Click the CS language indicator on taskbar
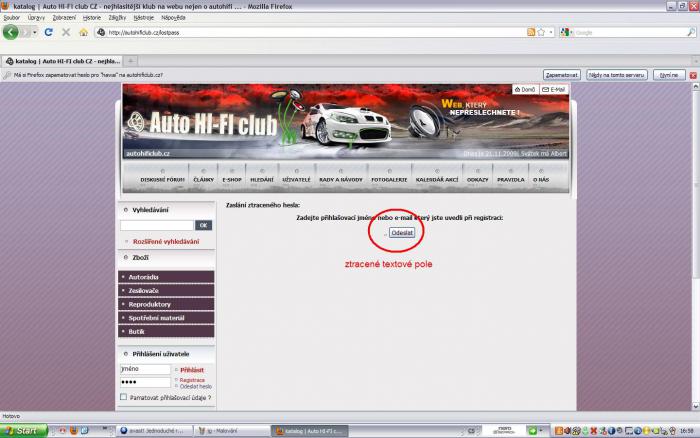 [471, 431]
